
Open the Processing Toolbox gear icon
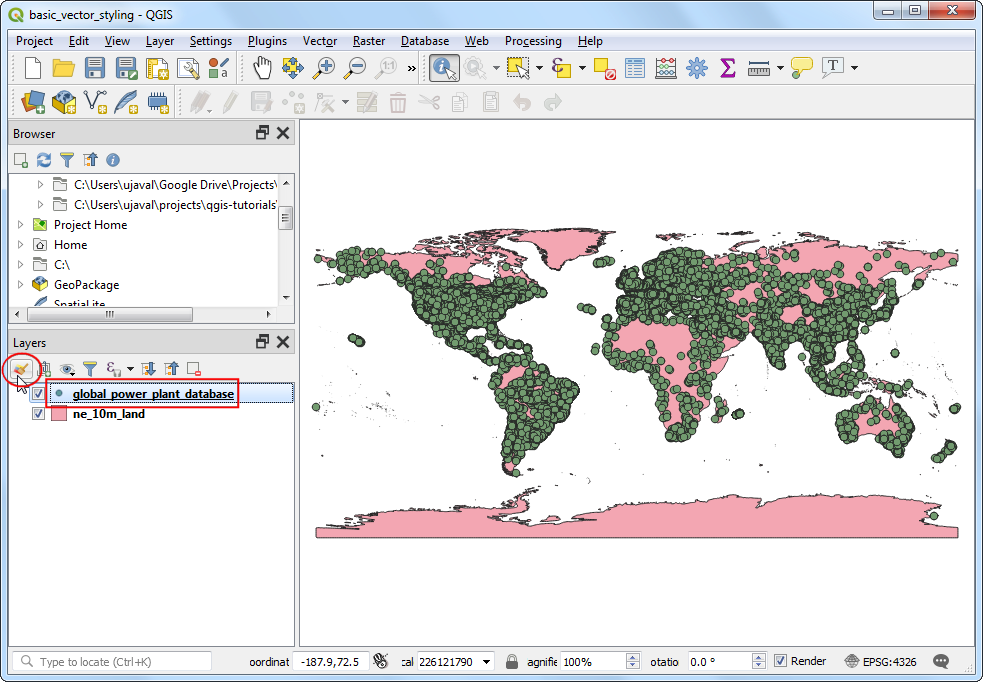[x=696, y=68]
